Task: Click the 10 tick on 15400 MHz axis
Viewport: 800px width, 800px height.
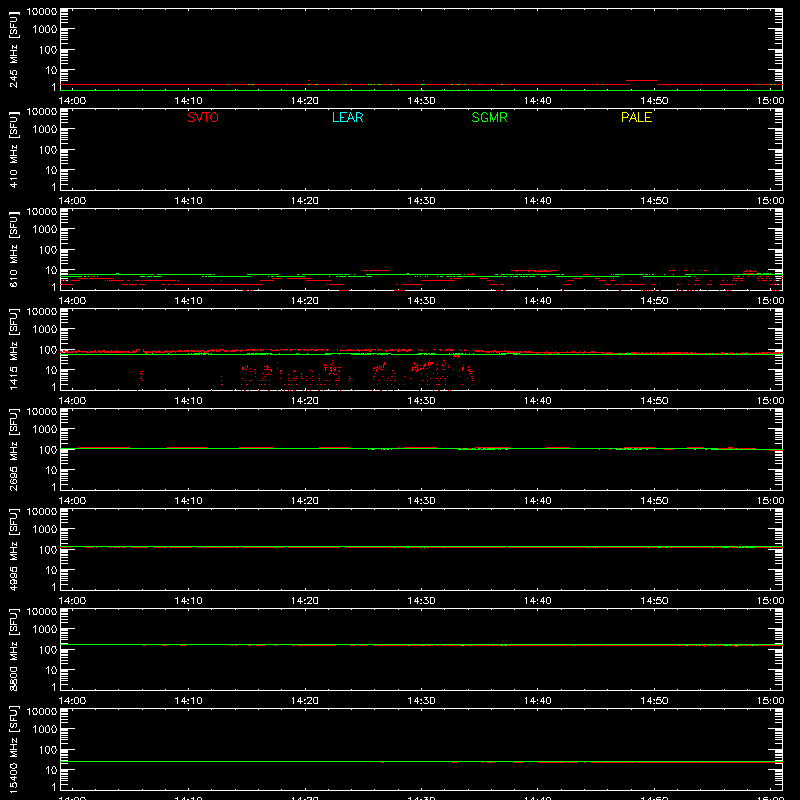Action: 51,770
